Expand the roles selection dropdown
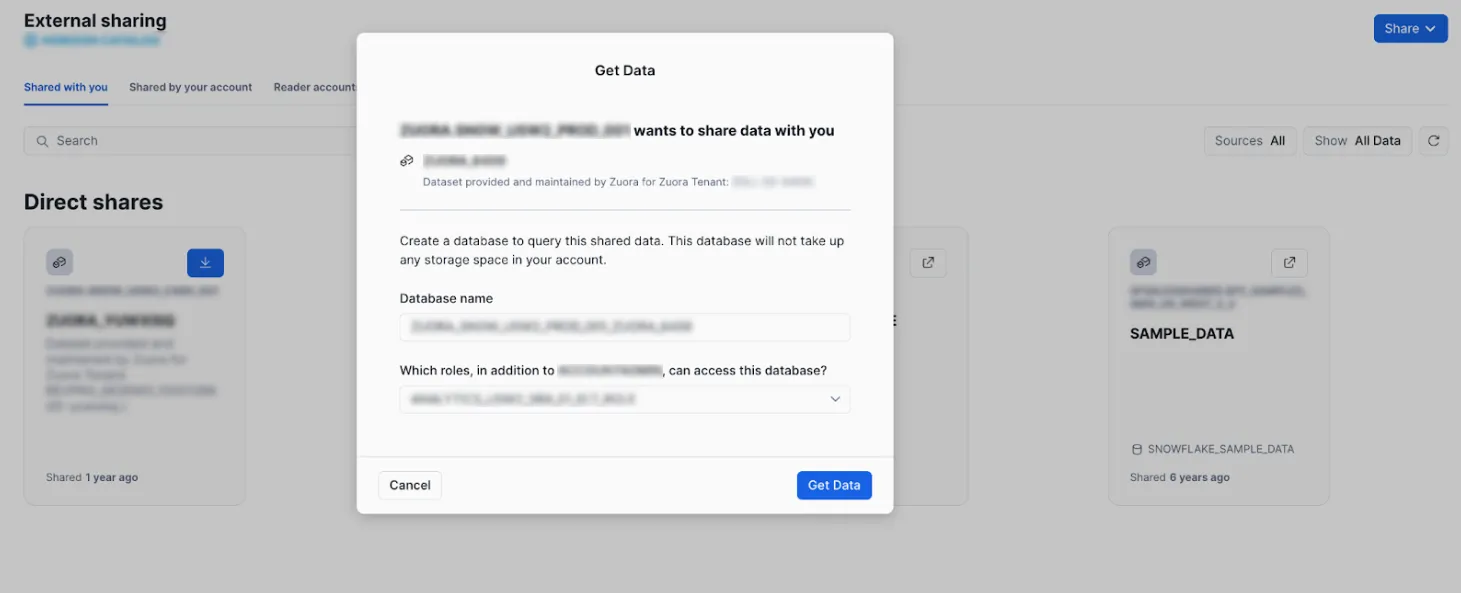Image resolution: width=1461 pixels, height=593 pixels. click(x=625, y=399)
